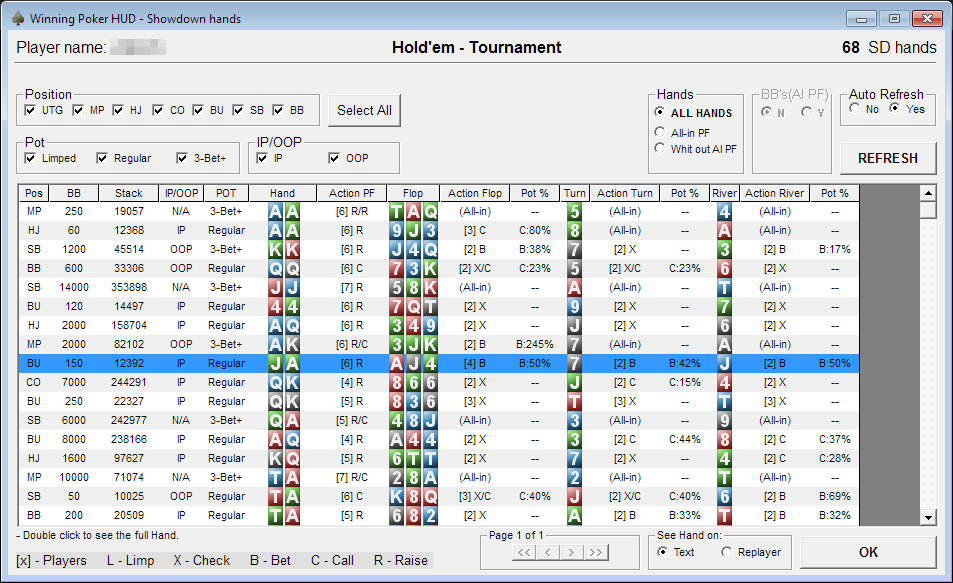Click the previous page arrow button

(548, 552)
